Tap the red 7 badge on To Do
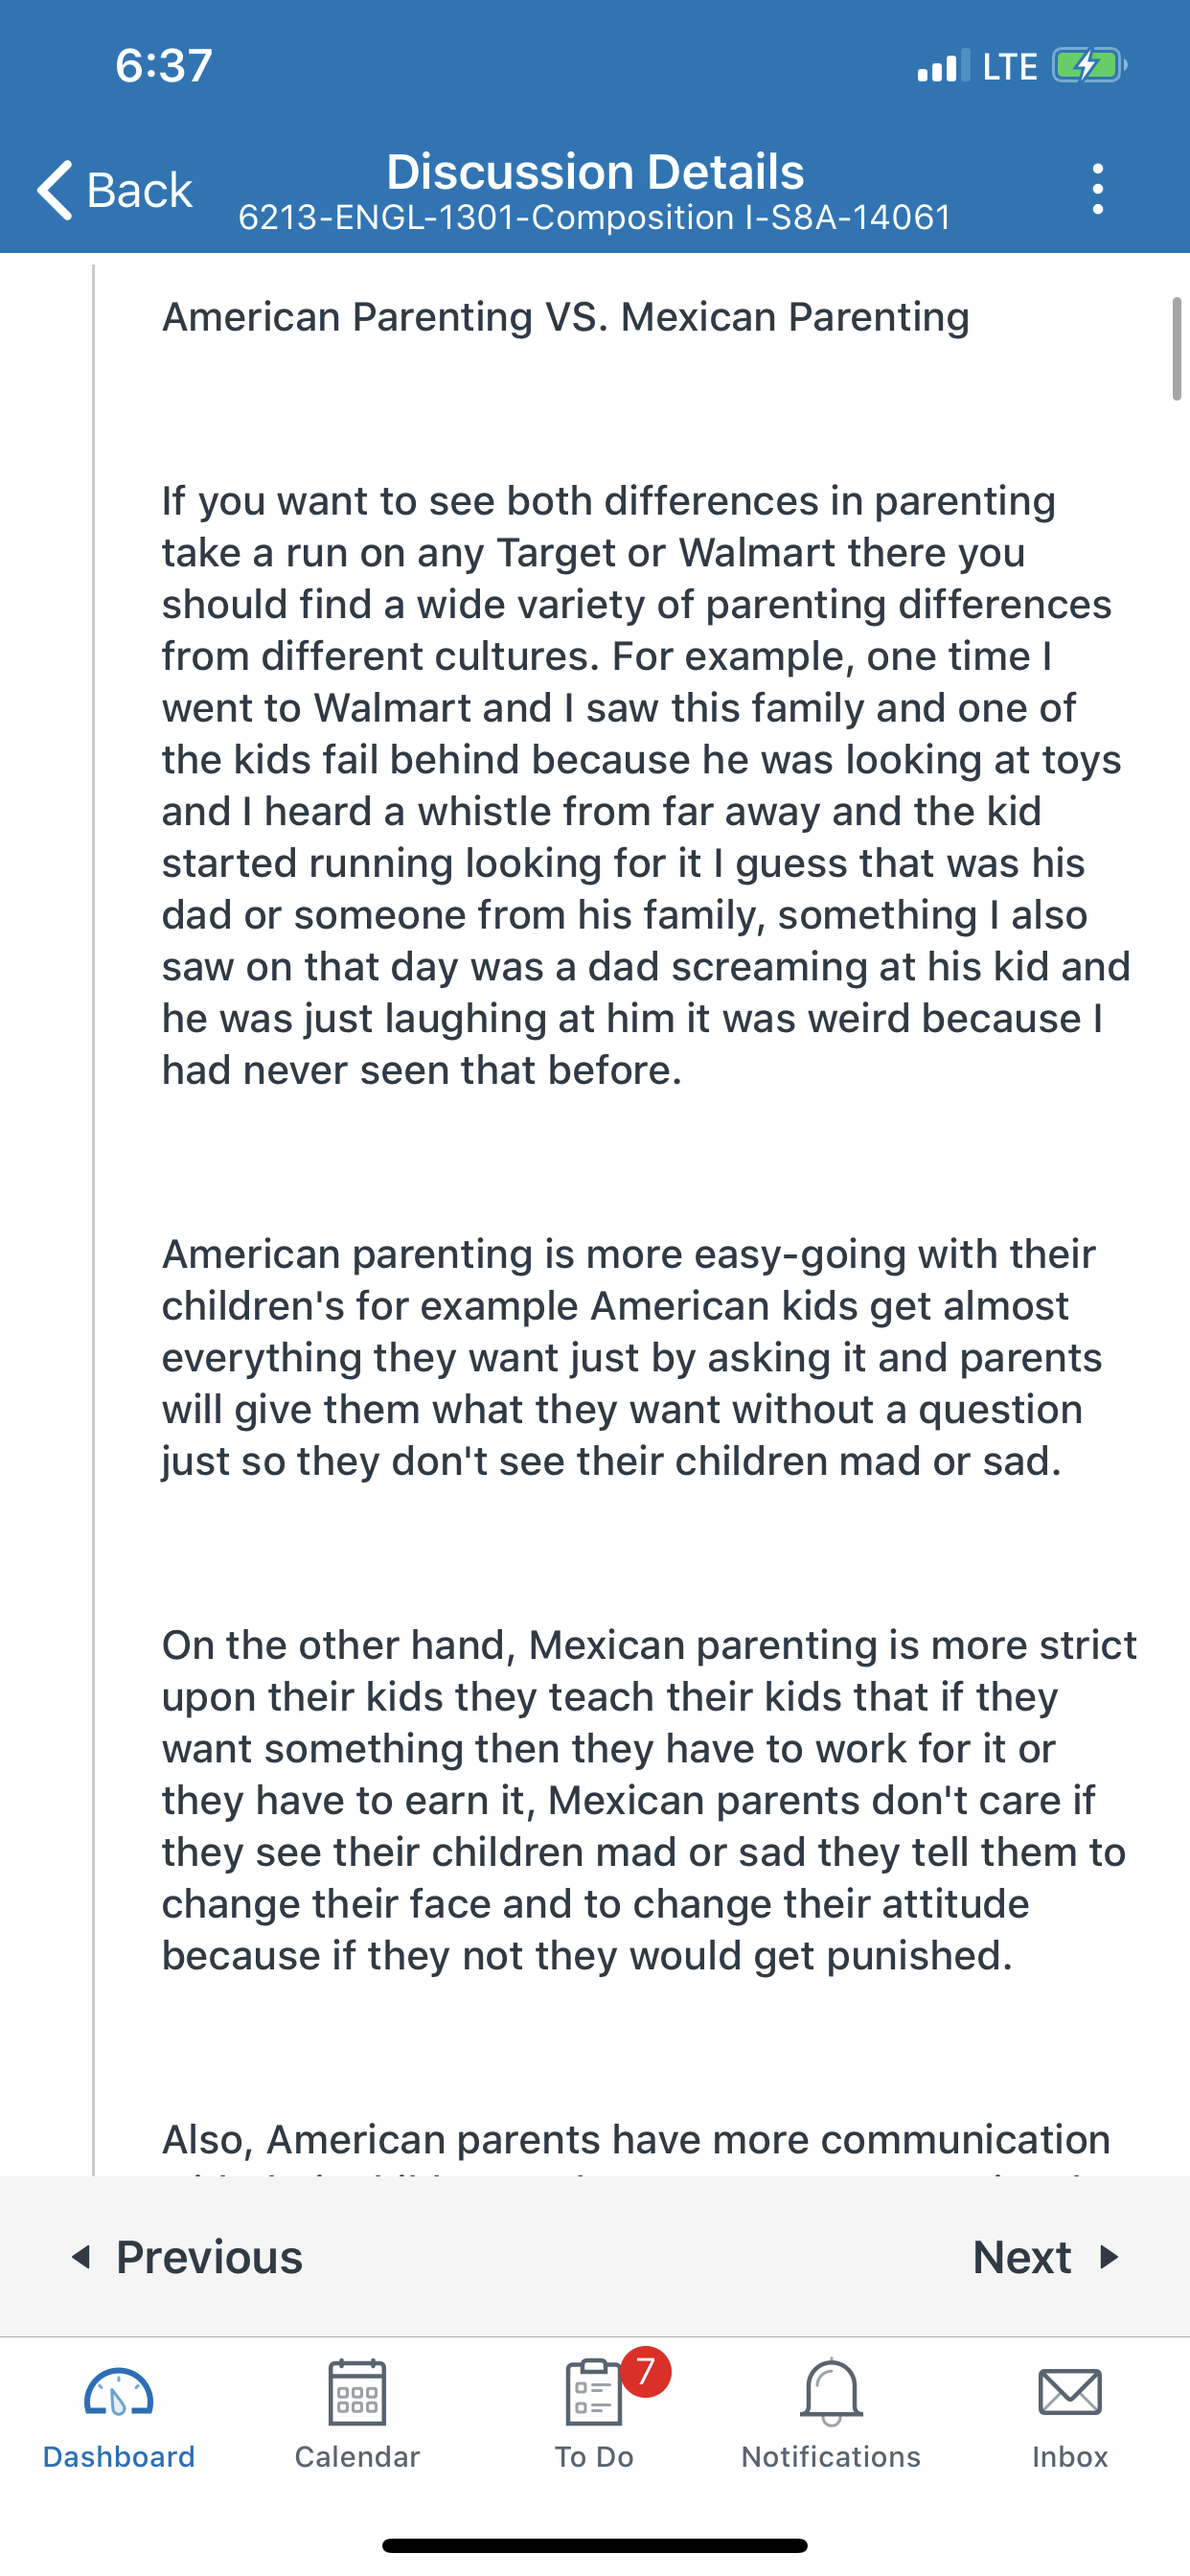 pos(645,2371)
